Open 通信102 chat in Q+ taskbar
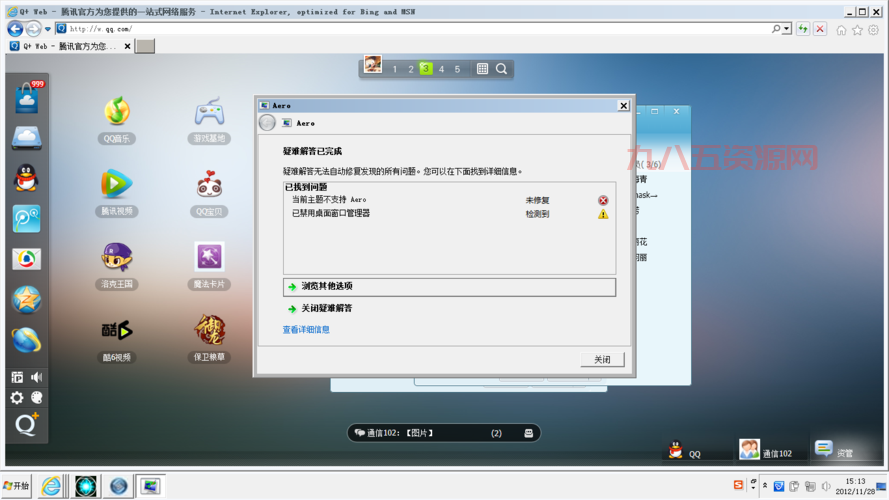889x500 pixels. coord(765,451)
